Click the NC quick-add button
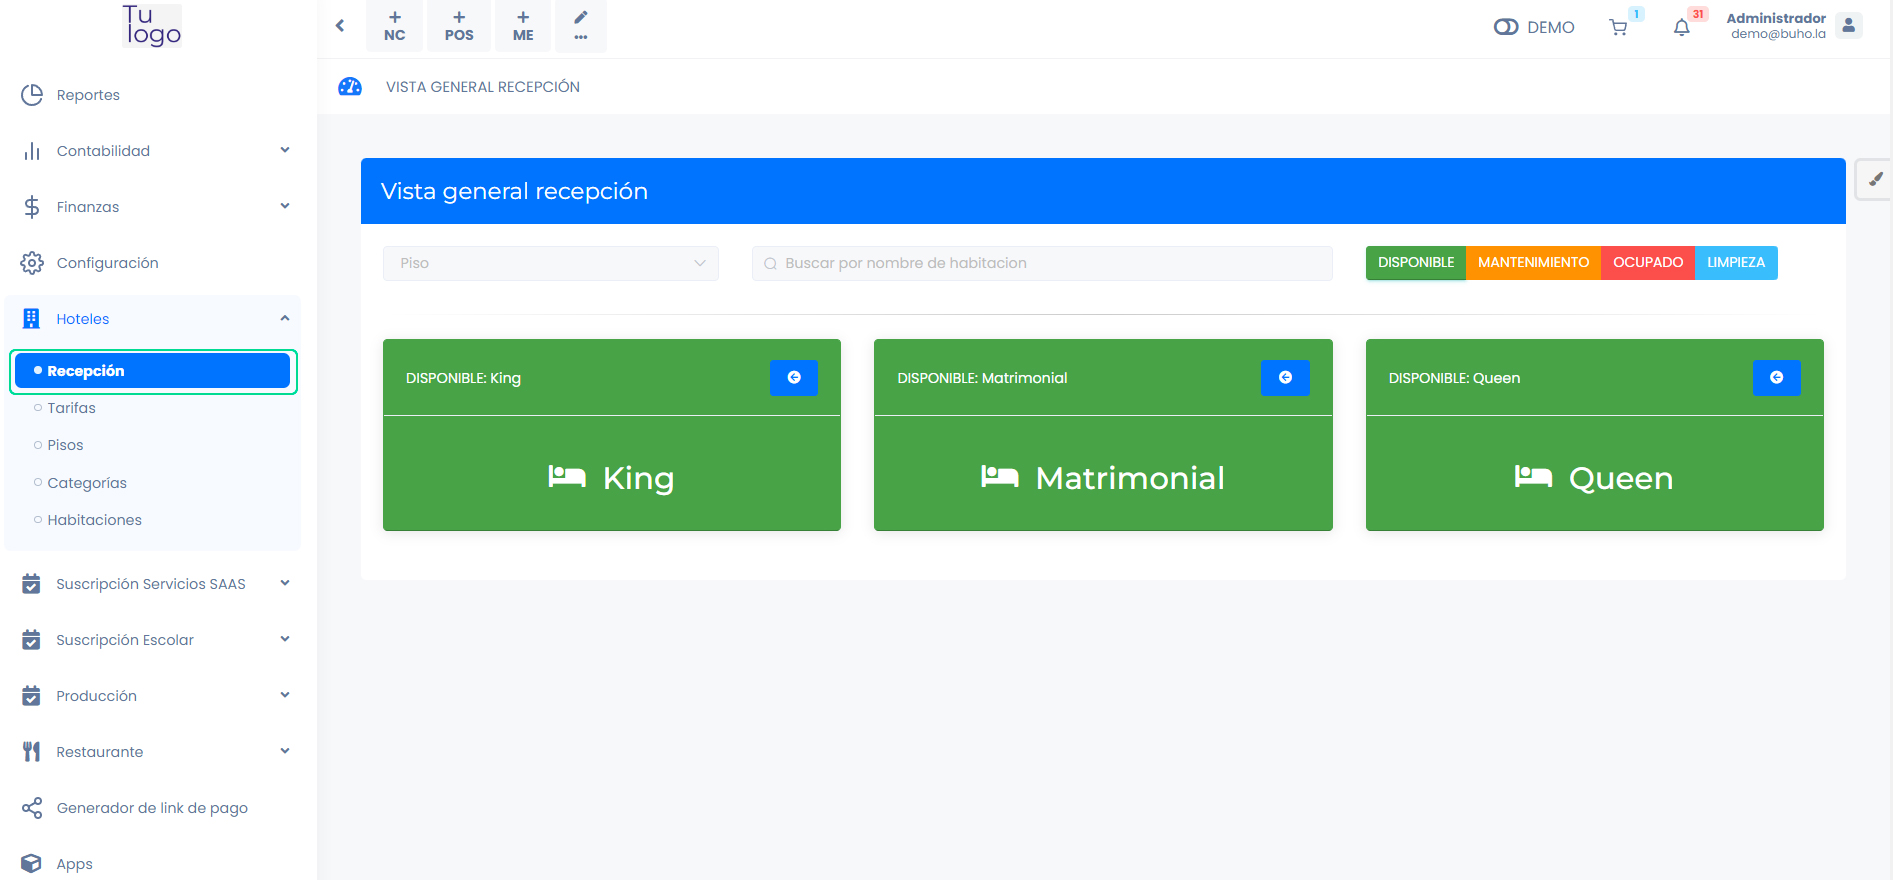The height and width of the screenshot is (880, 1893). click(394, 26)
